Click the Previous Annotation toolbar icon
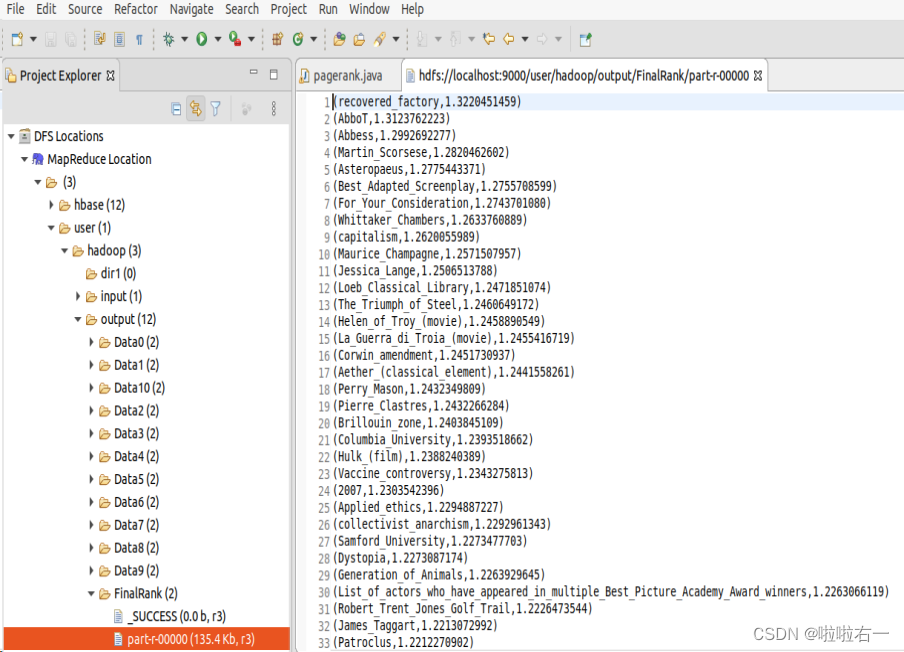 (455, 39)
